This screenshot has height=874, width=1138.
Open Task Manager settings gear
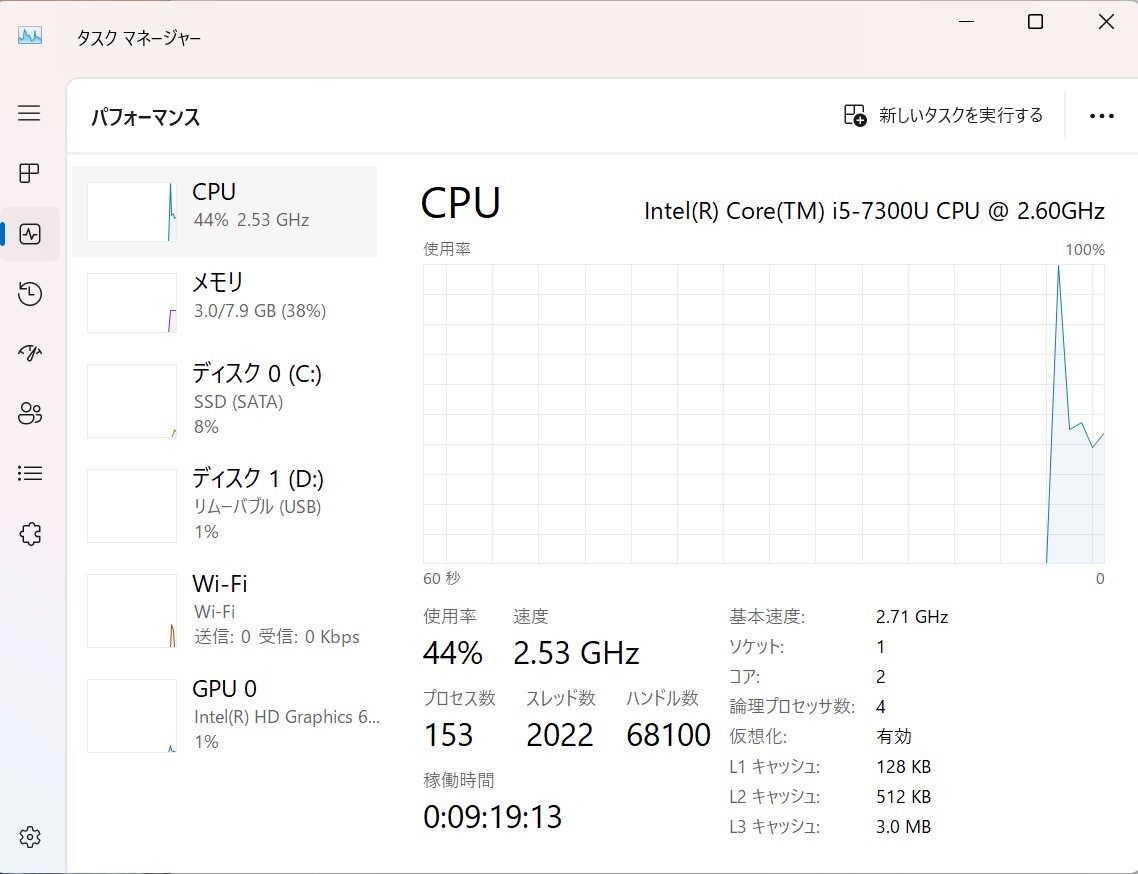30,836
